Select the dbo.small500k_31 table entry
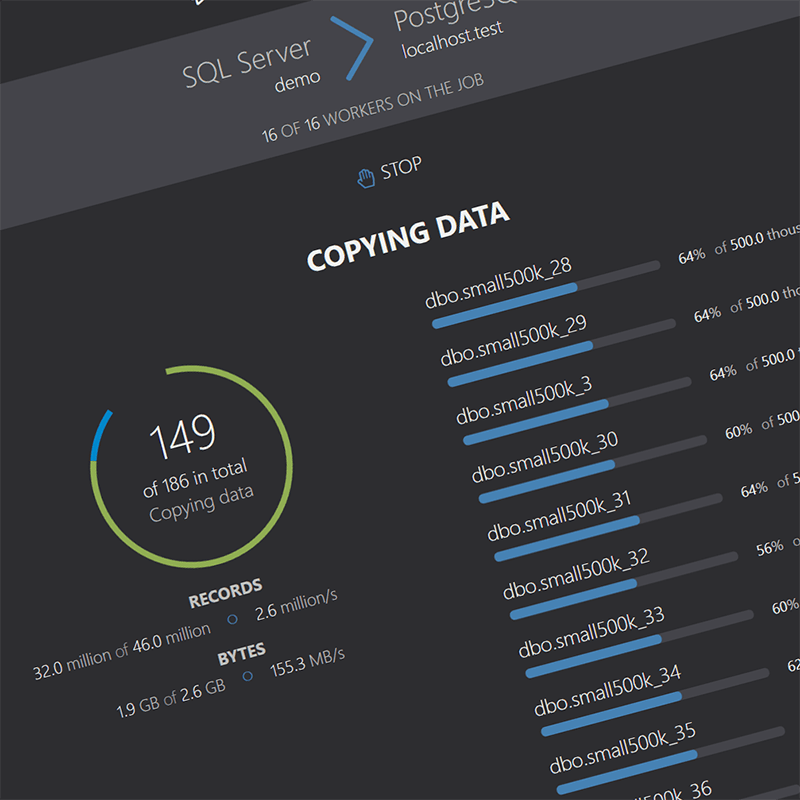Viewport: 800px width, 800px height. pos(559,513)
